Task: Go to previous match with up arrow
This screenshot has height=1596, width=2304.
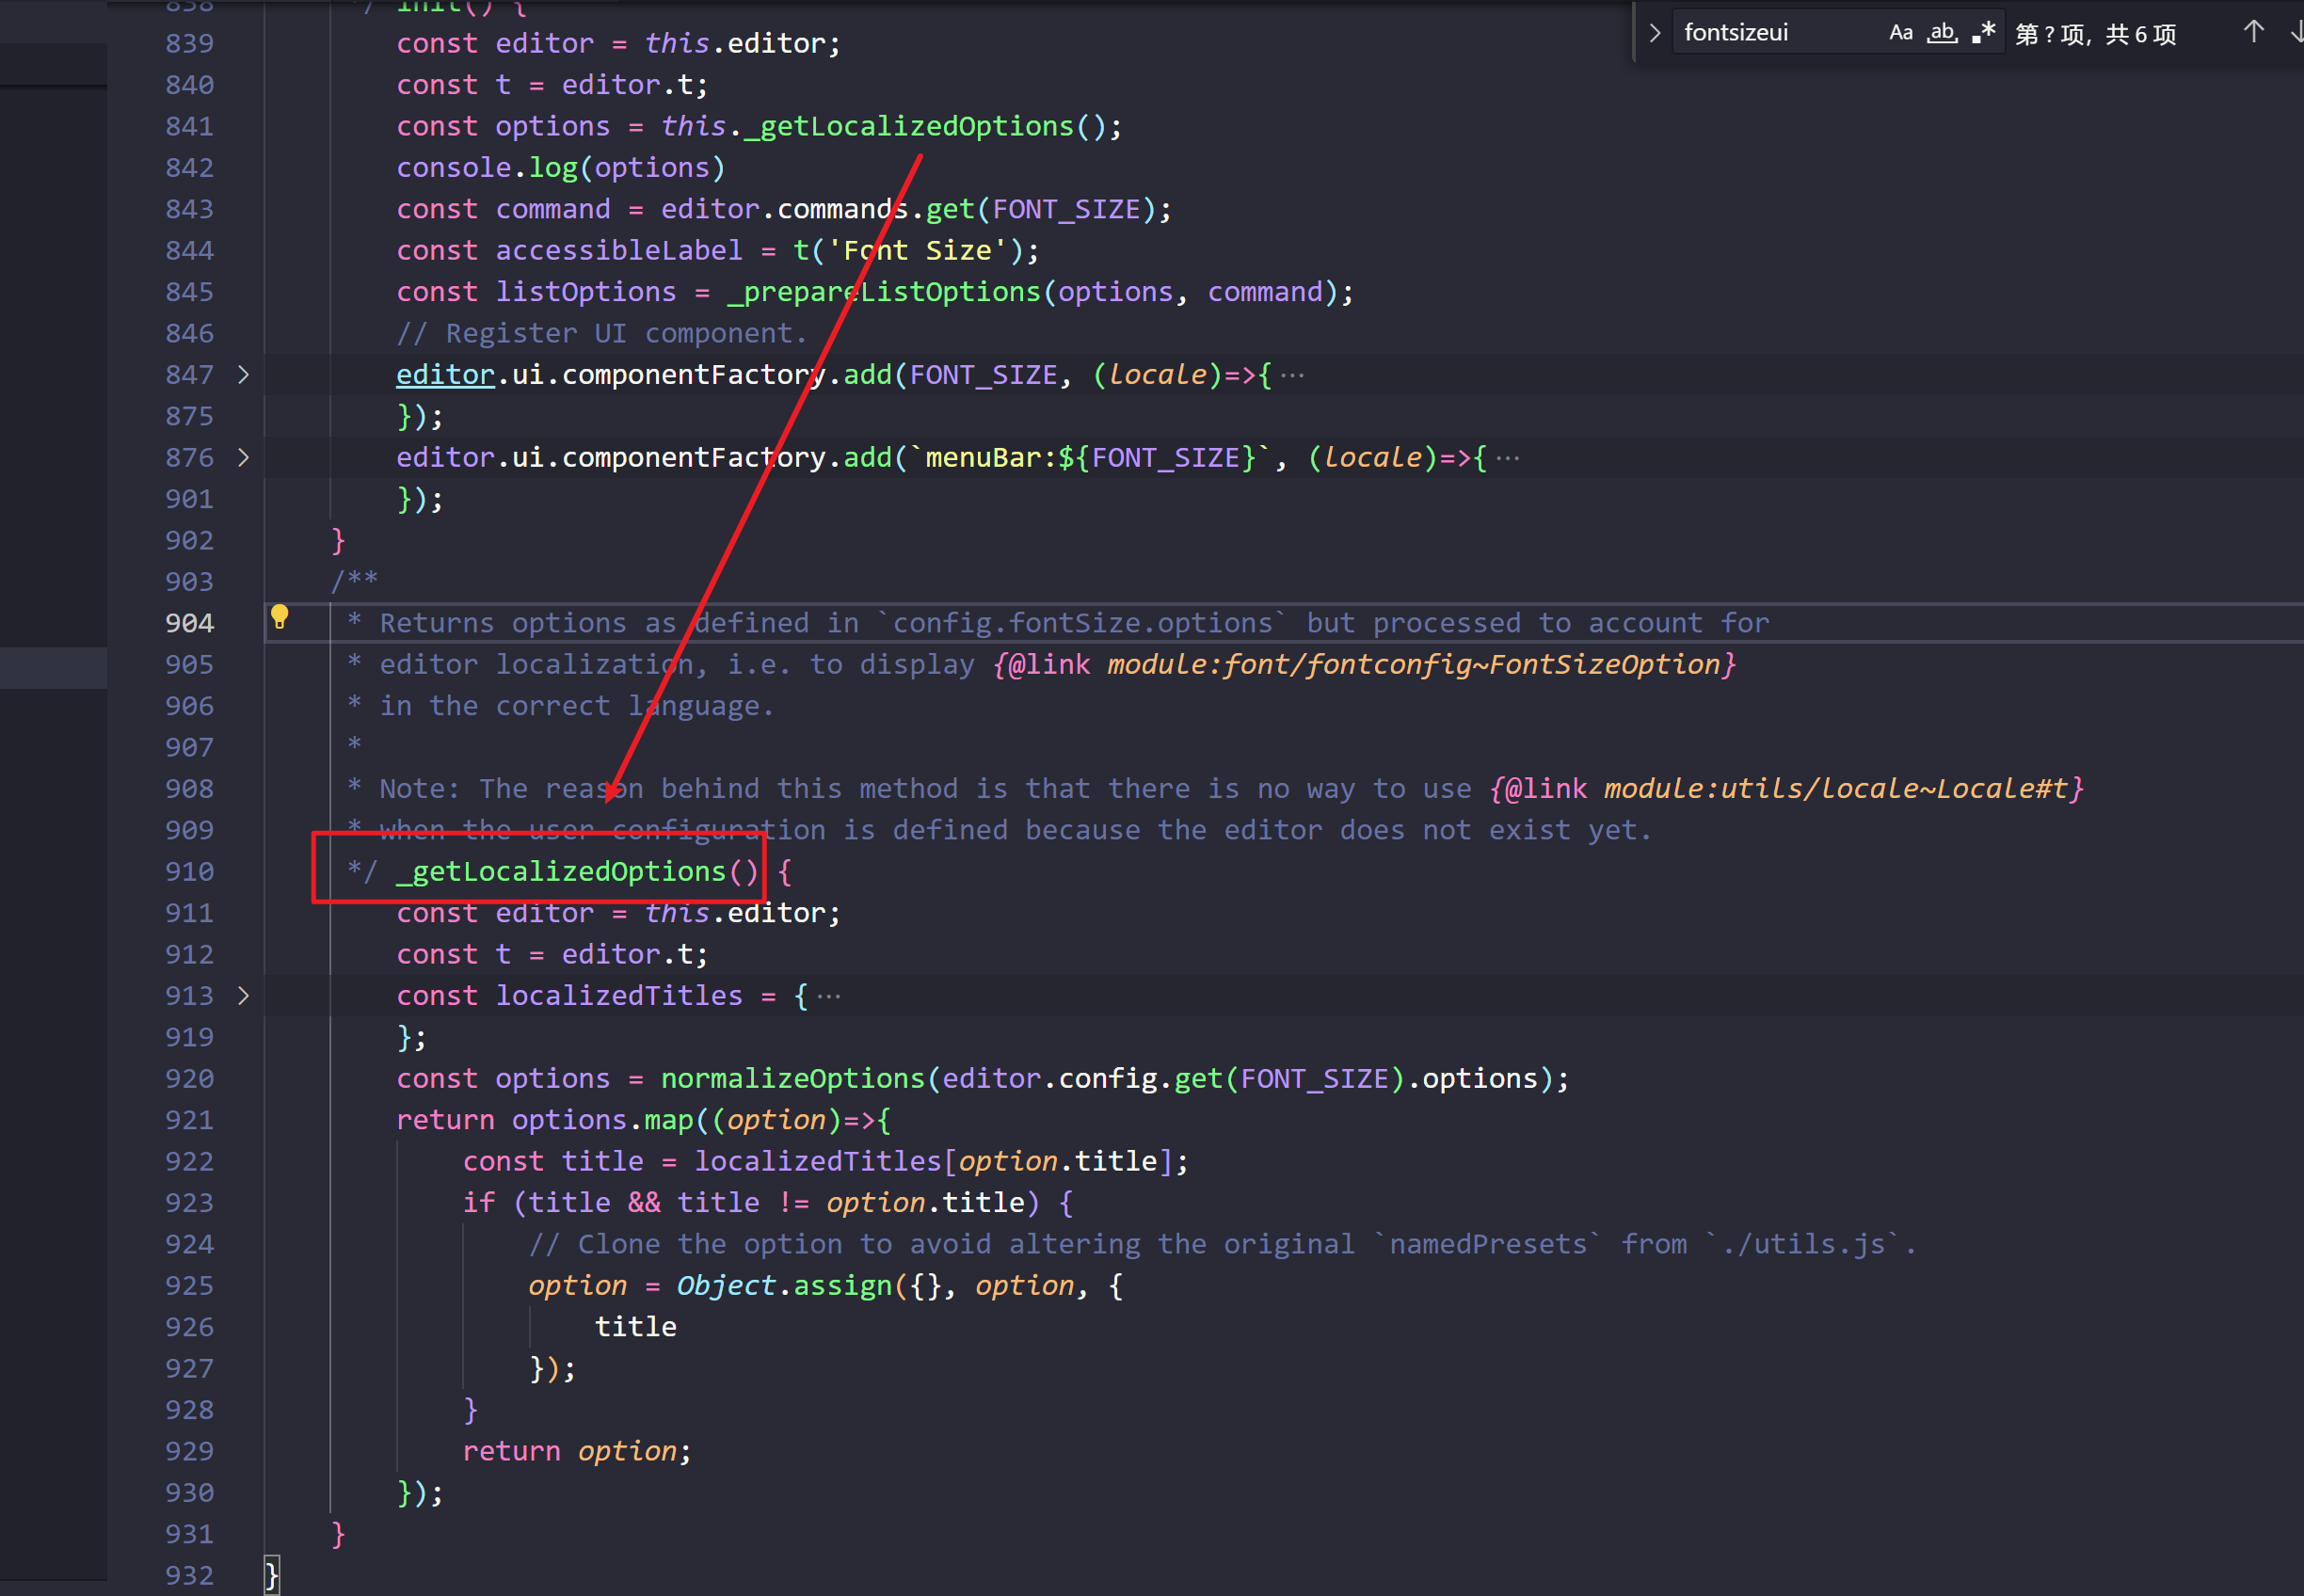Action: (2252, 33)
